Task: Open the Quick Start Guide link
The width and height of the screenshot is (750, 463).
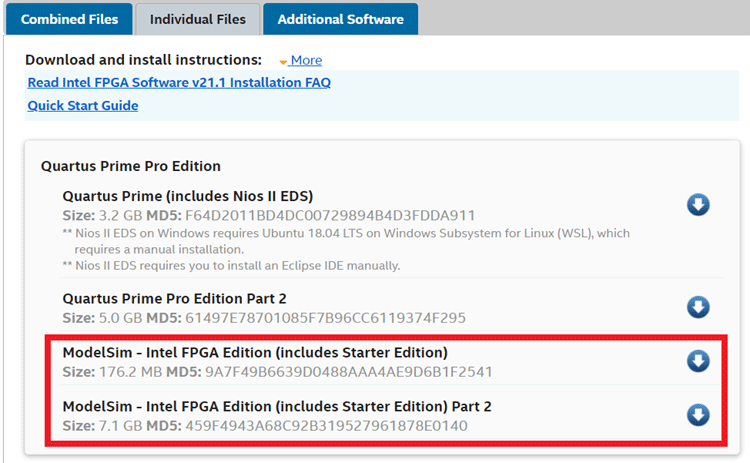Action: click(x=83, y=105)
